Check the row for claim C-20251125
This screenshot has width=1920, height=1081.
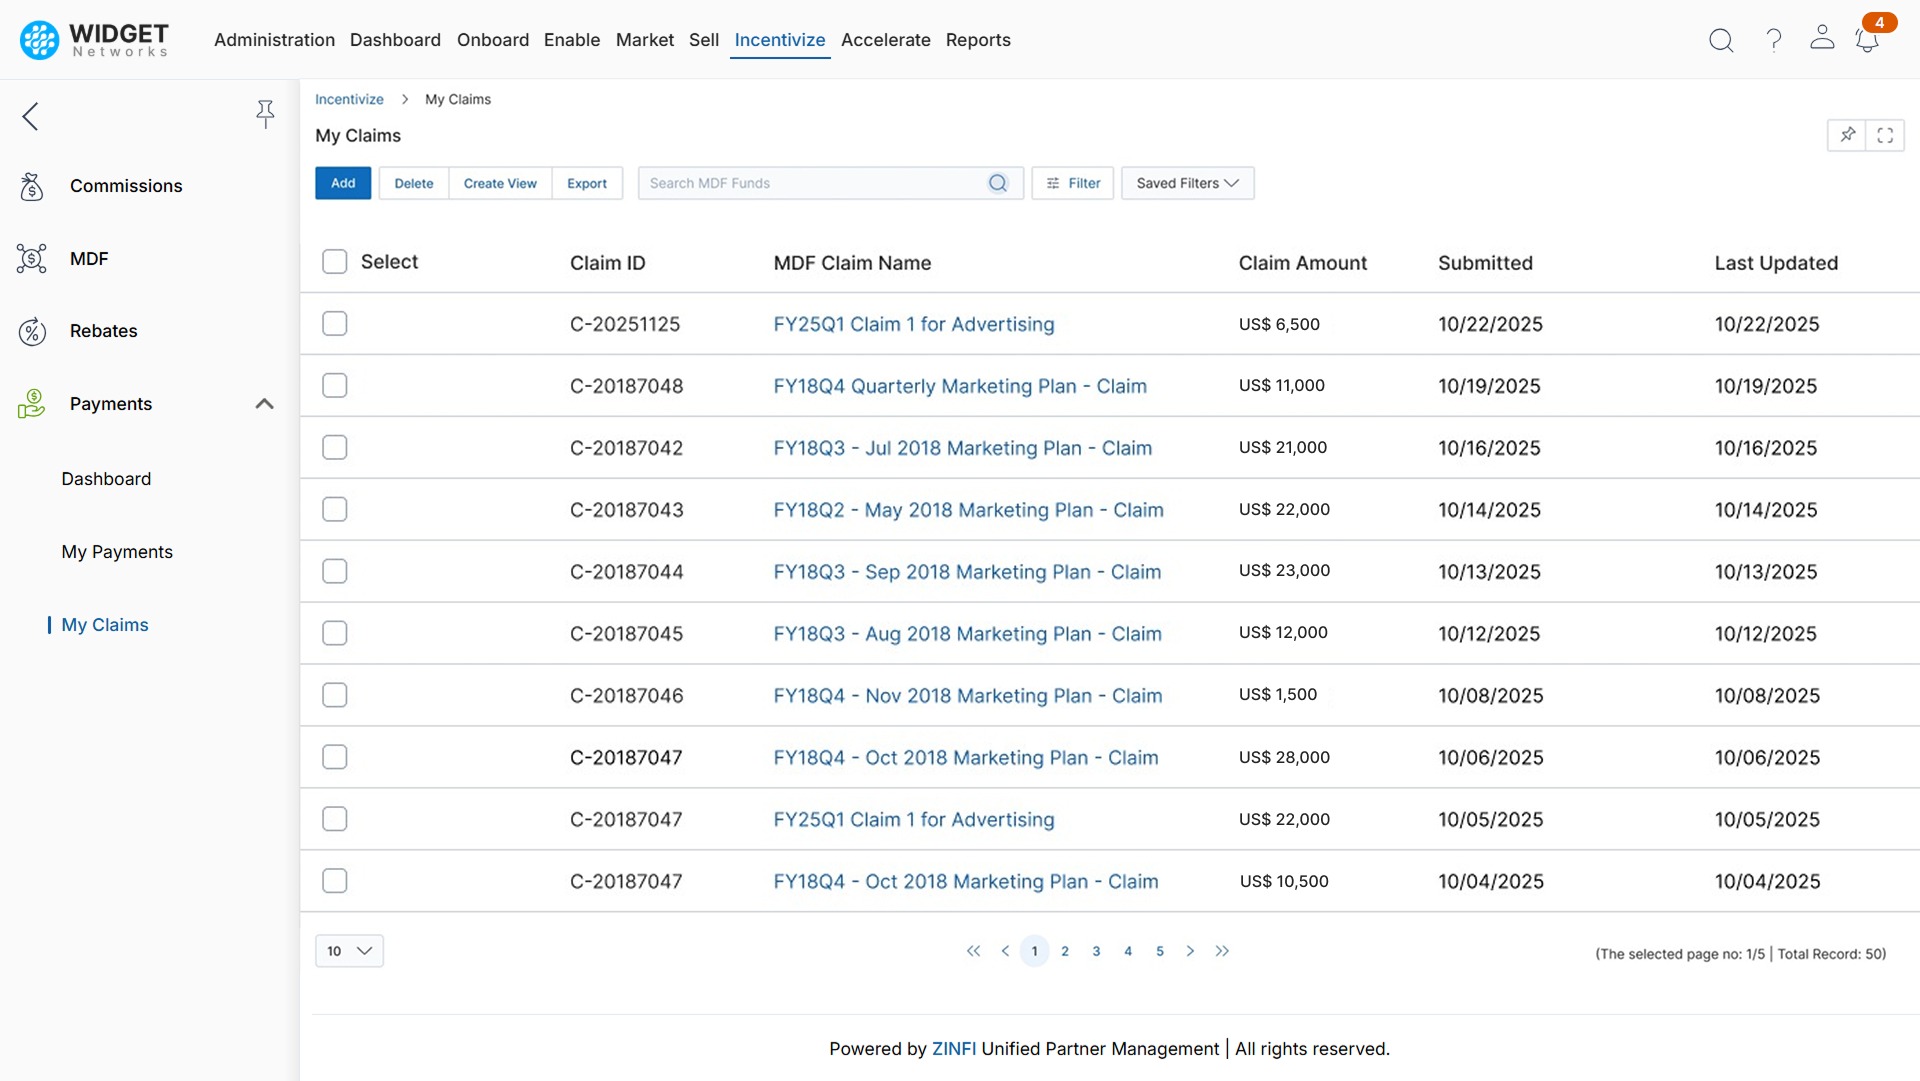335,324
